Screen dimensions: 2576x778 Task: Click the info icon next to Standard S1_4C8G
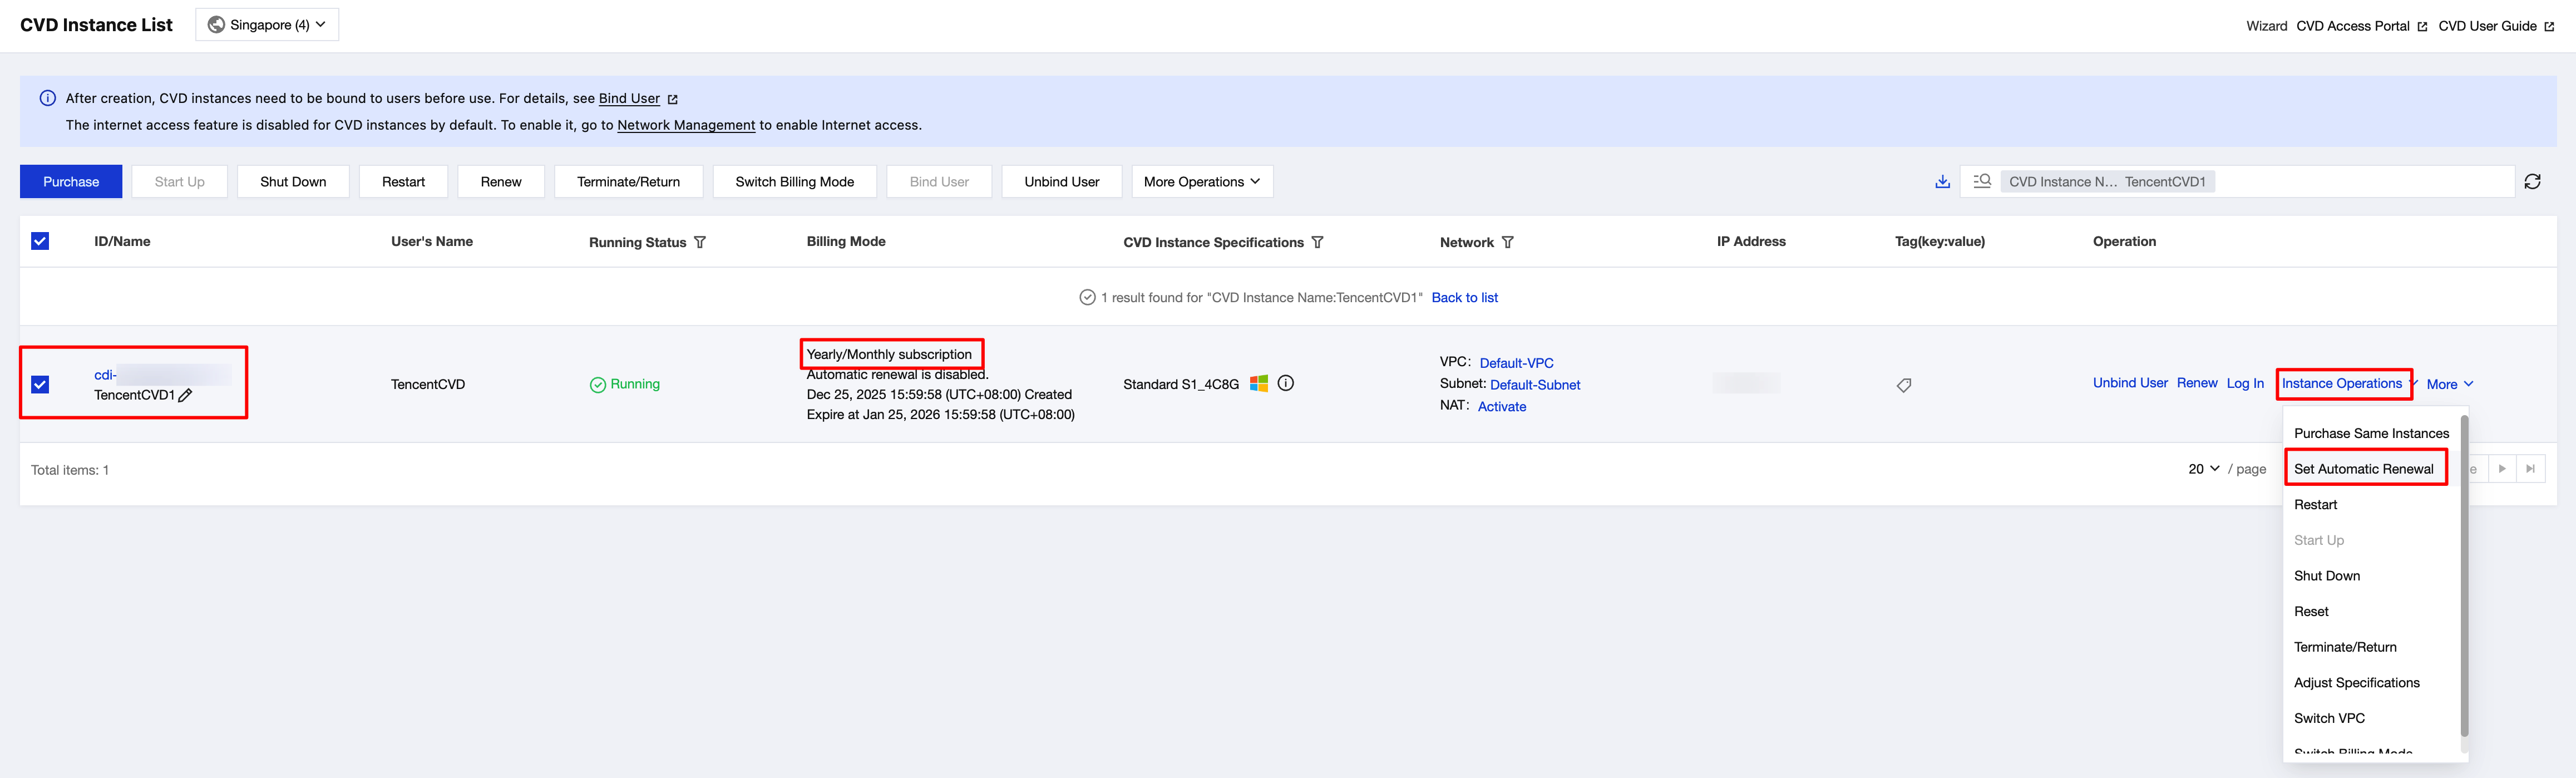[x=1286, y=383]
